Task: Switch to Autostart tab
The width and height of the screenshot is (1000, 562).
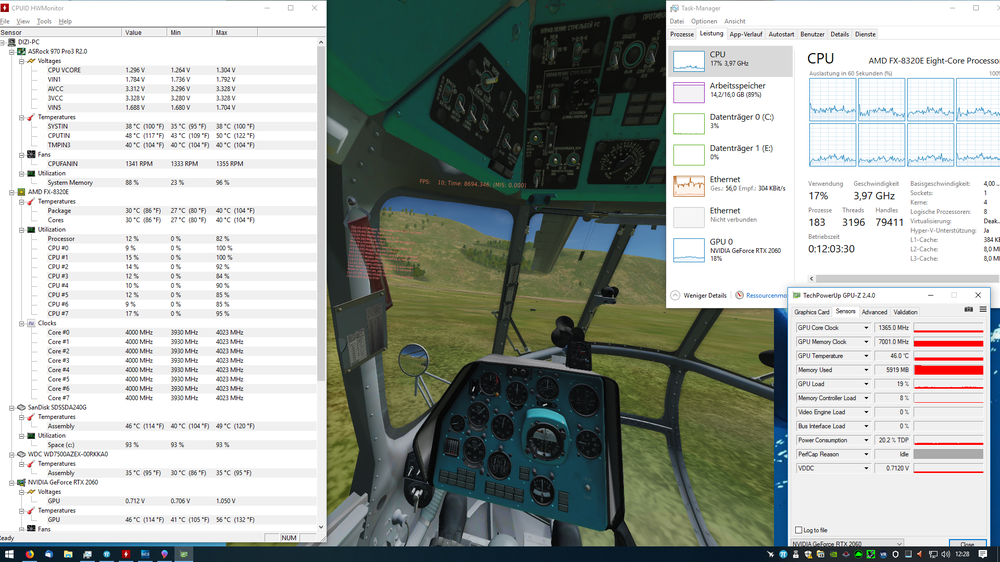Action: coord(781,34)
